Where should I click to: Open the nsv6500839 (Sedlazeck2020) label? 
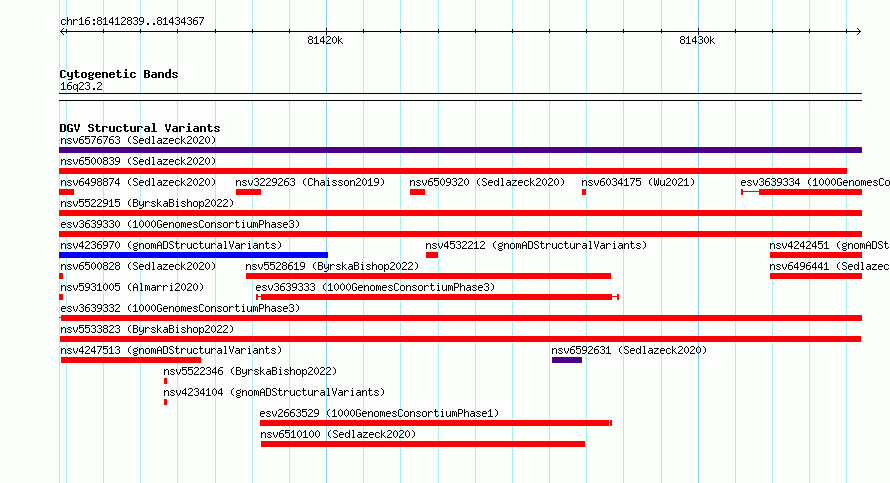[x=138, y=161]
